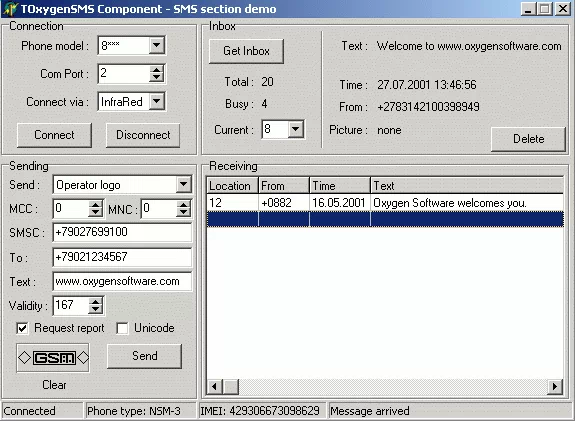This screenshot has height=421, width=575.
Task: Click the 16.05.2001 time cell
Action: pos(339,203)
